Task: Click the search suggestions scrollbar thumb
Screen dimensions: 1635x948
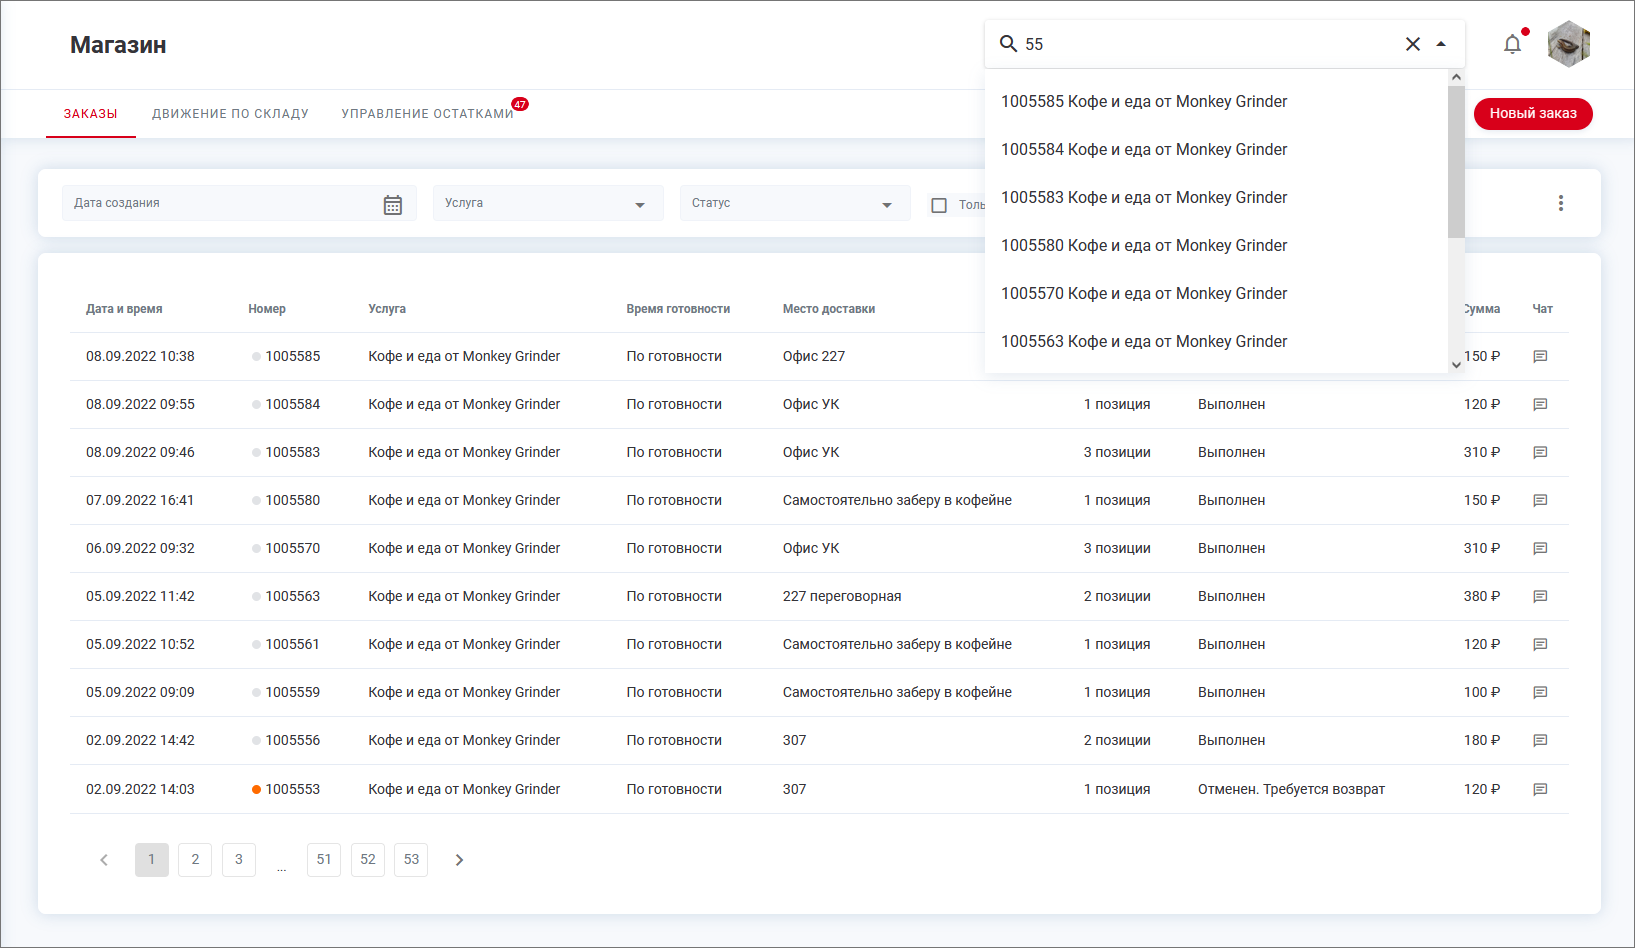Action: click(1456, 160)
